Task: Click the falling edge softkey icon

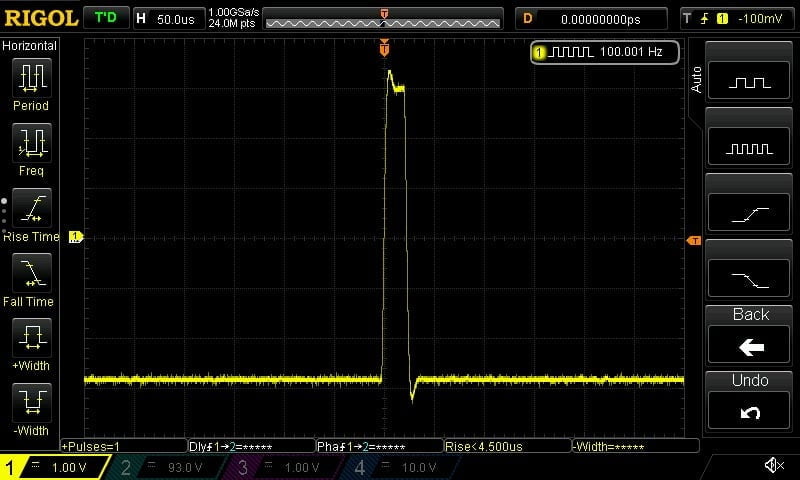Action: point(749,278)
